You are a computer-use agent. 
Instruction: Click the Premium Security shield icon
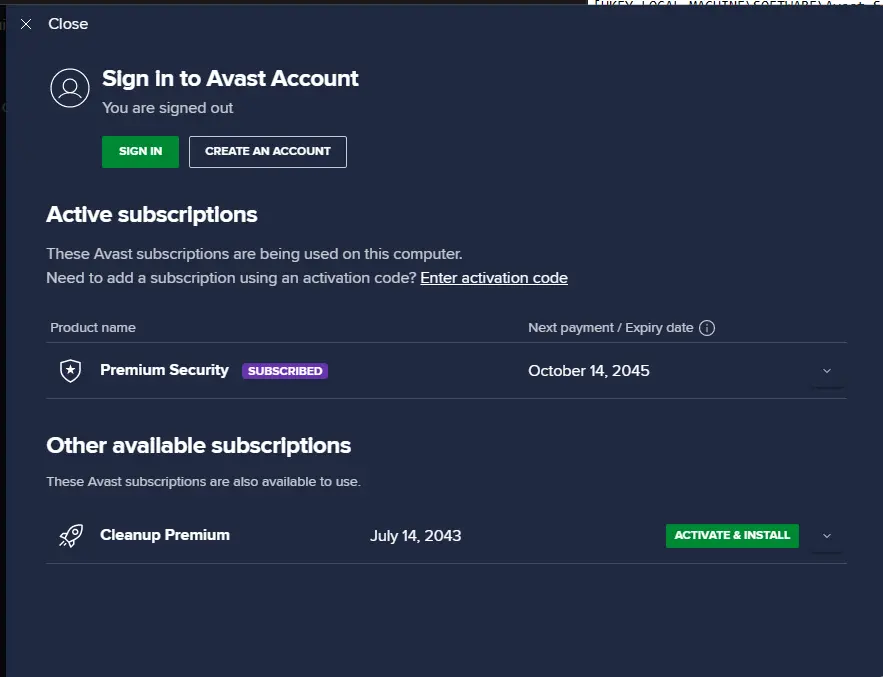pyautogui.click(x=70, y=371)
